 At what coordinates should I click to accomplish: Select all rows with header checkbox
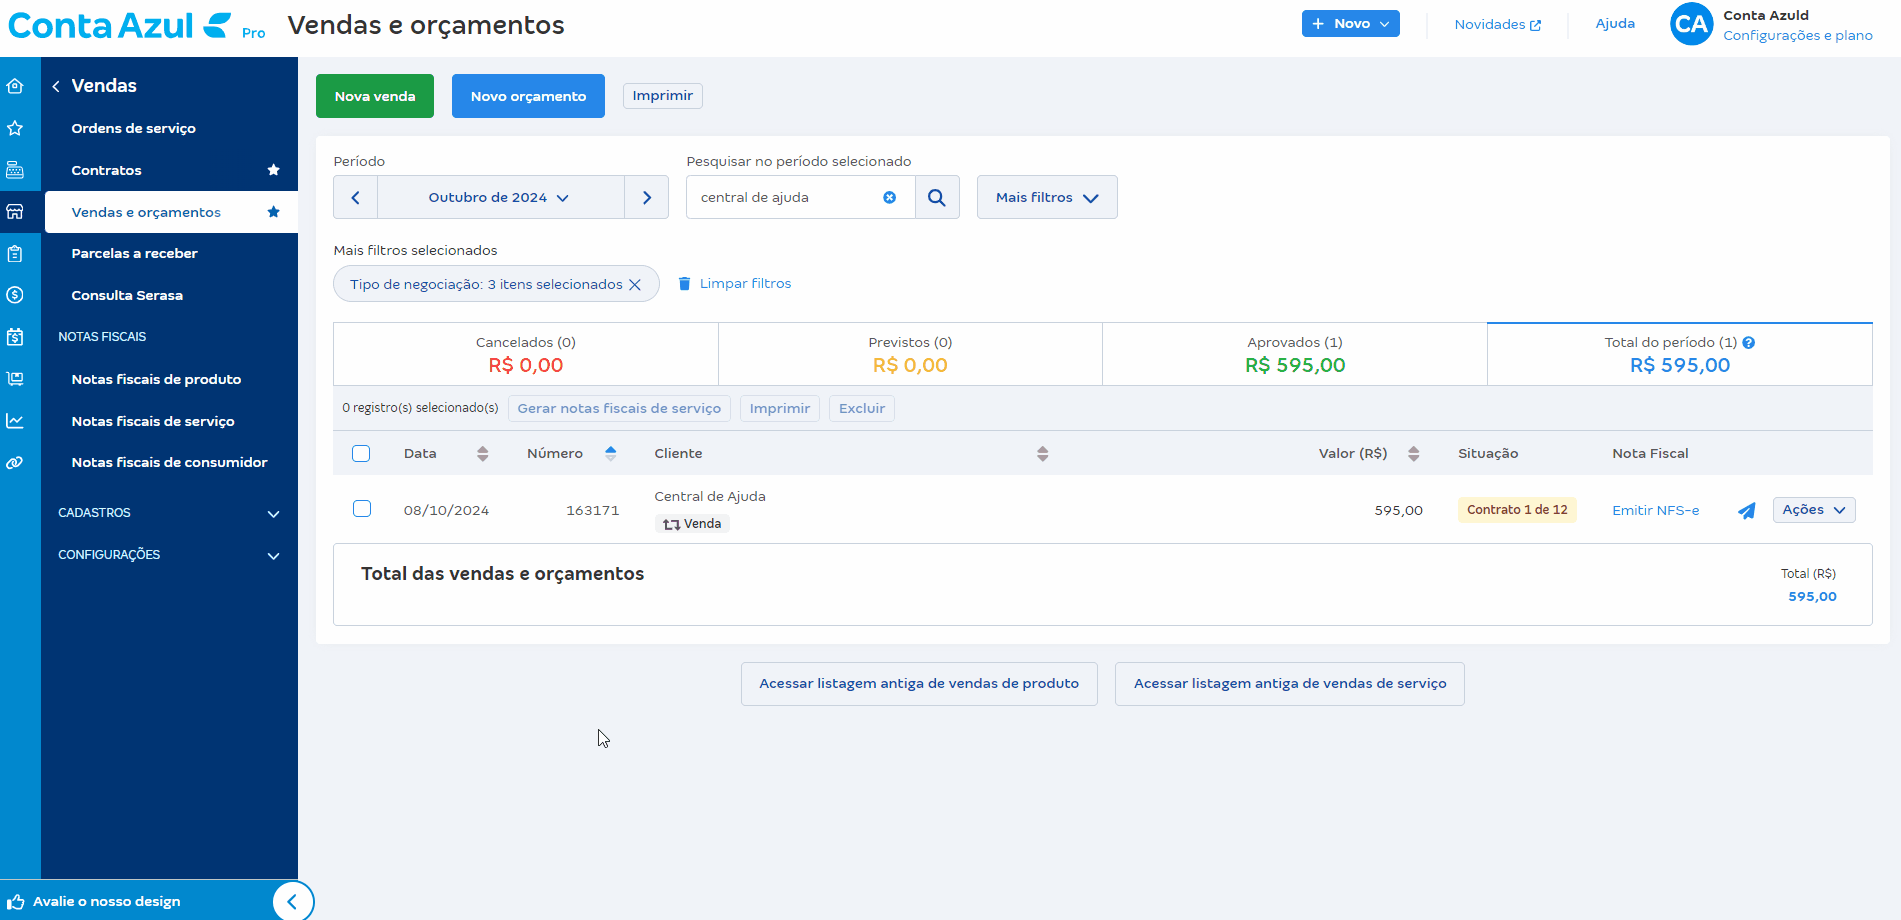tap(361, 454)
